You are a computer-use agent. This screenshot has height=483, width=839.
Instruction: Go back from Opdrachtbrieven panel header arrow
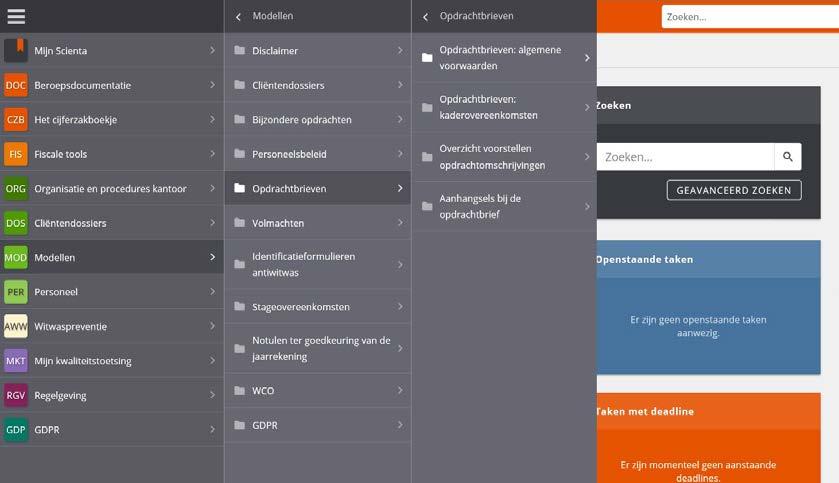425,17
